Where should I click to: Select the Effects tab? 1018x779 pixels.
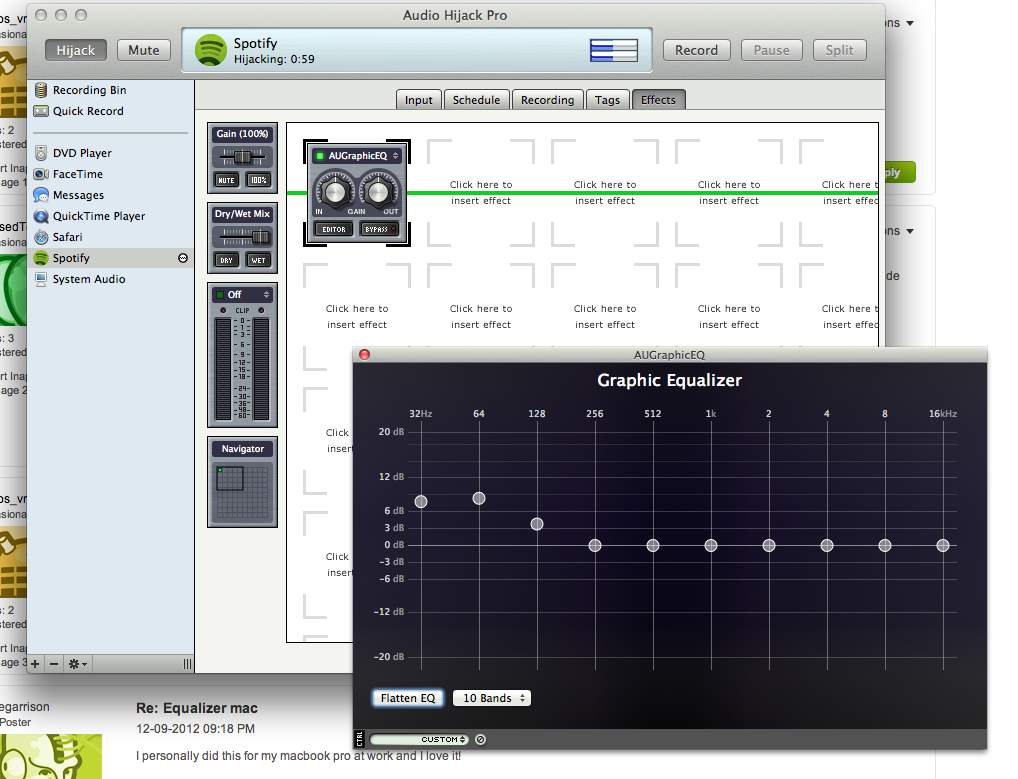[x=658, y=100]
